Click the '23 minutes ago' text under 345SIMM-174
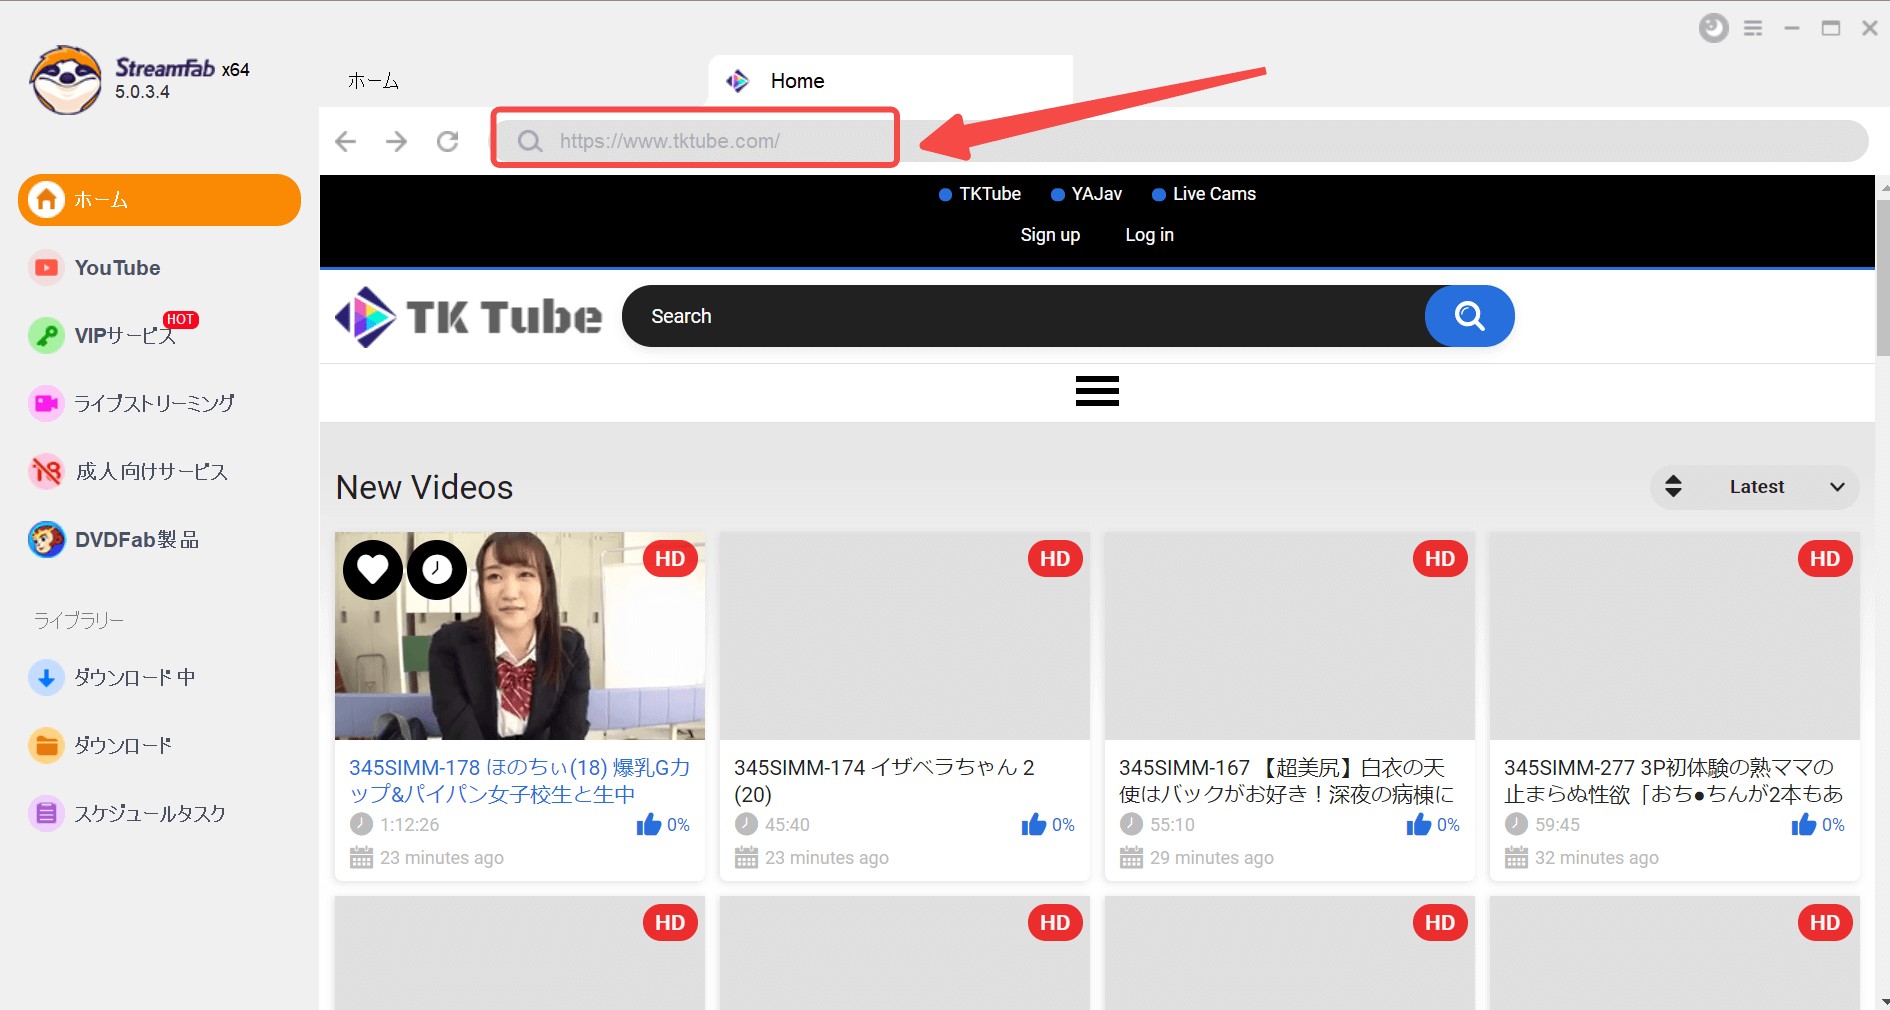Screen dimensions: 1890x1010 [x=827, y=858]
